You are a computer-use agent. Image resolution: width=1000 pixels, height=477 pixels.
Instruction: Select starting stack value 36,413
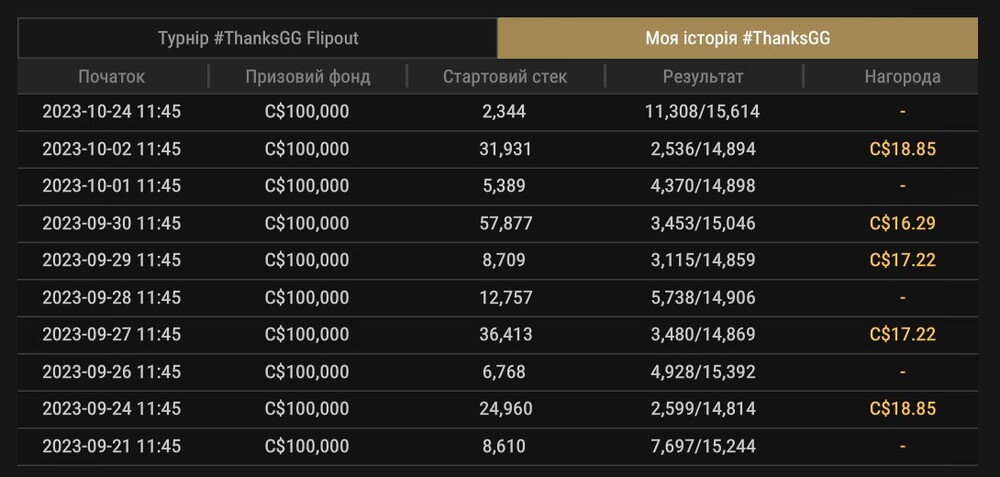[505, 334]
